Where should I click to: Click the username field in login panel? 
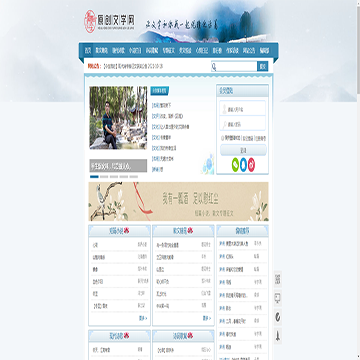243,109
